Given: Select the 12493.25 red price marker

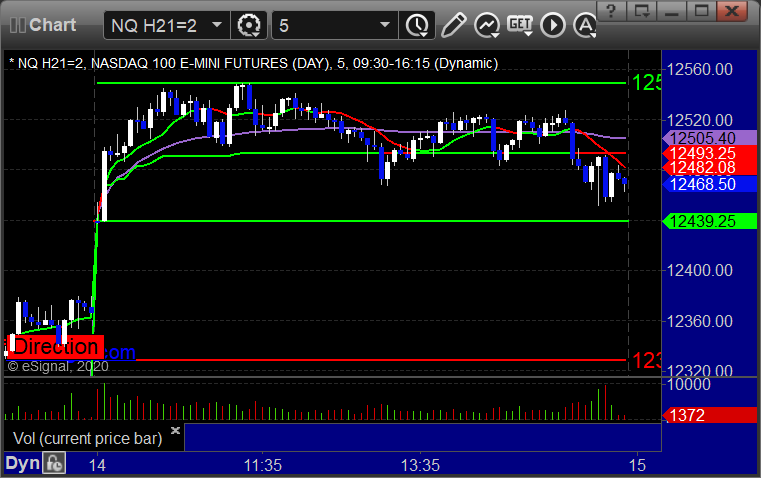Looking at the screenshot, I should 710,153.
